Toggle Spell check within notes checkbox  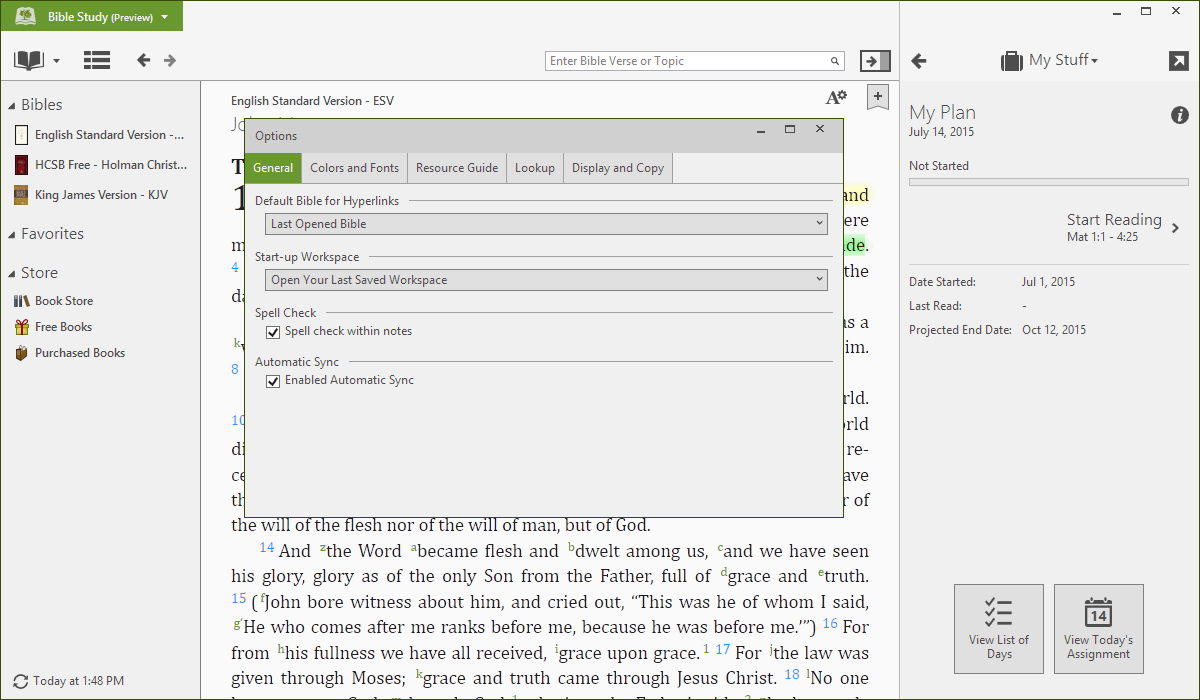tap(273, 331)
